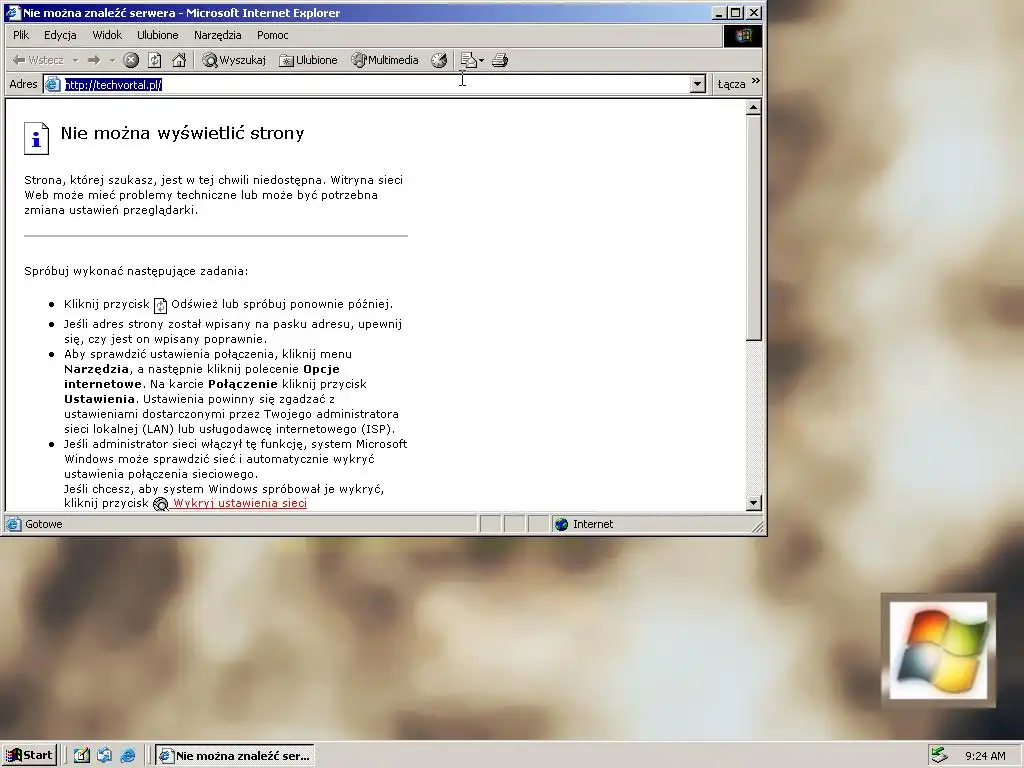Click the page icon in address bar
The height and width of the screenshot is (768, 1024).
click(53, 84)
